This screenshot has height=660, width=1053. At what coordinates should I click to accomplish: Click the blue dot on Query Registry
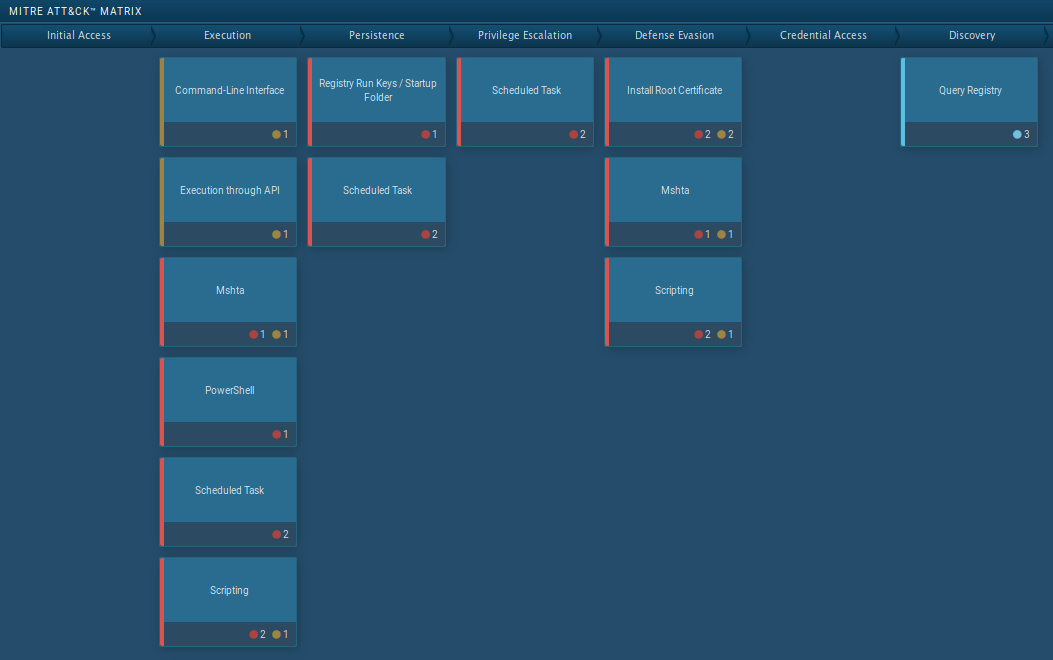coord(1017,134)
